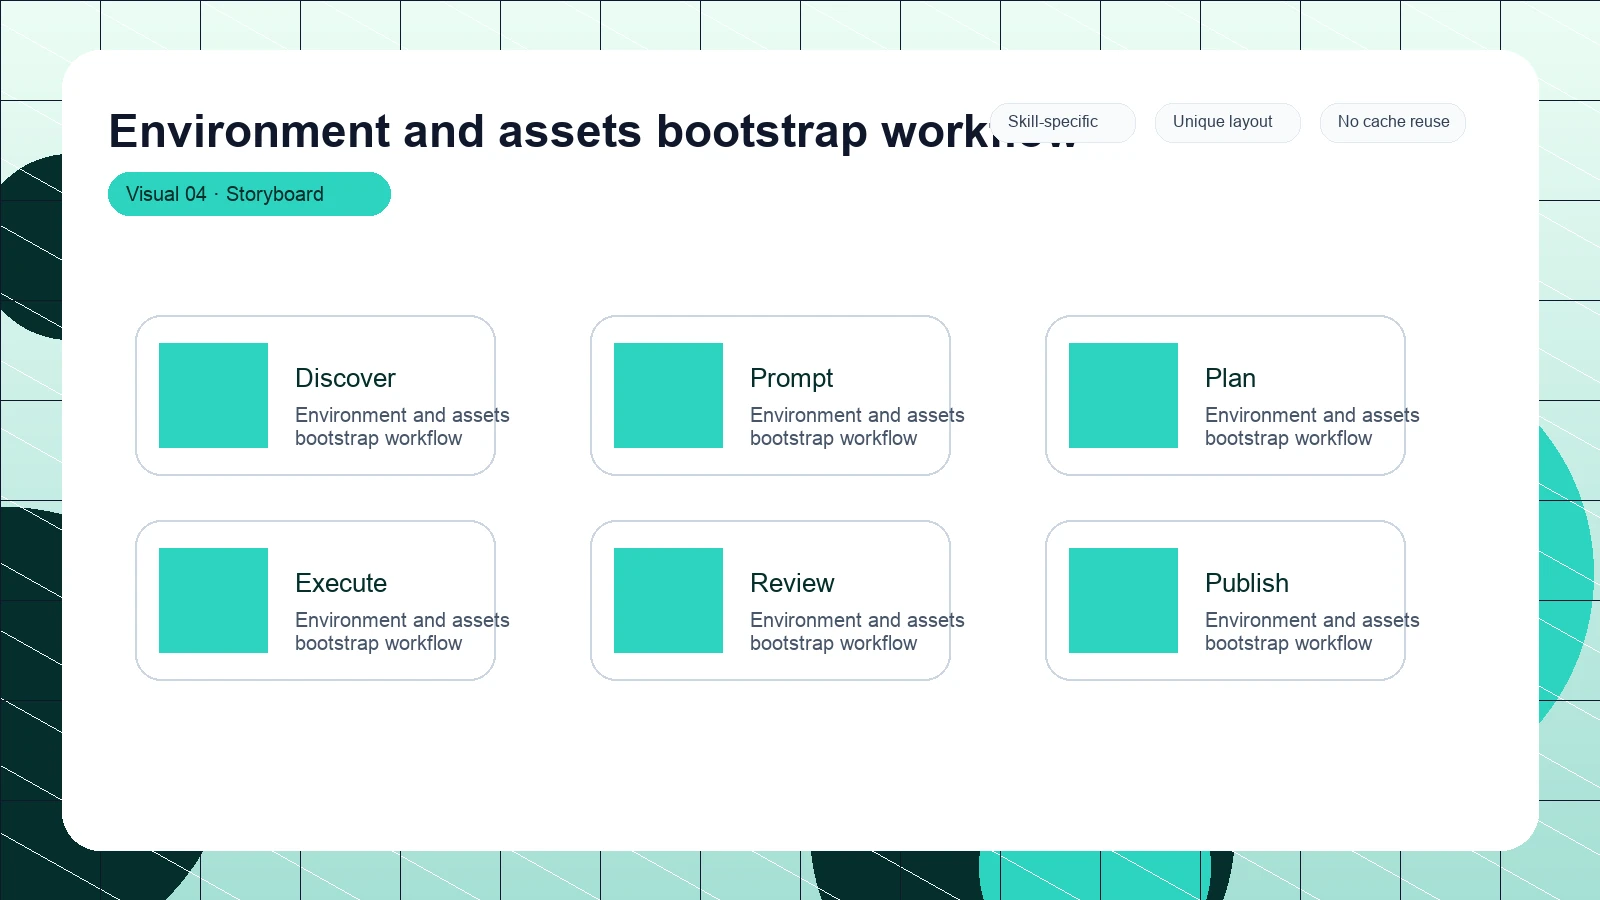The width and height of the screenshot is (1600, 900).
Task: Click the teal square in the Execute card
Action: point(213,600)
